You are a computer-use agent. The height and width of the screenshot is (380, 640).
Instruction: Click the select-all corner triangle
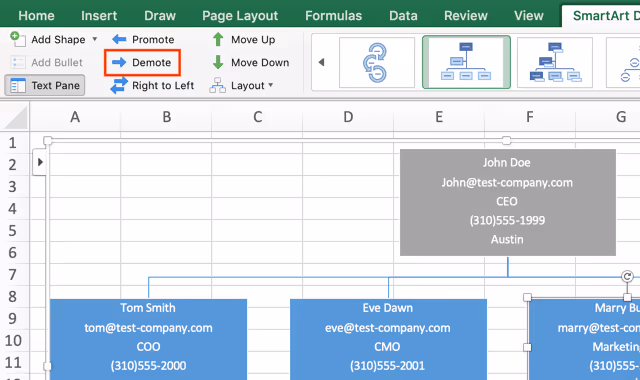[x=15, y=117]
